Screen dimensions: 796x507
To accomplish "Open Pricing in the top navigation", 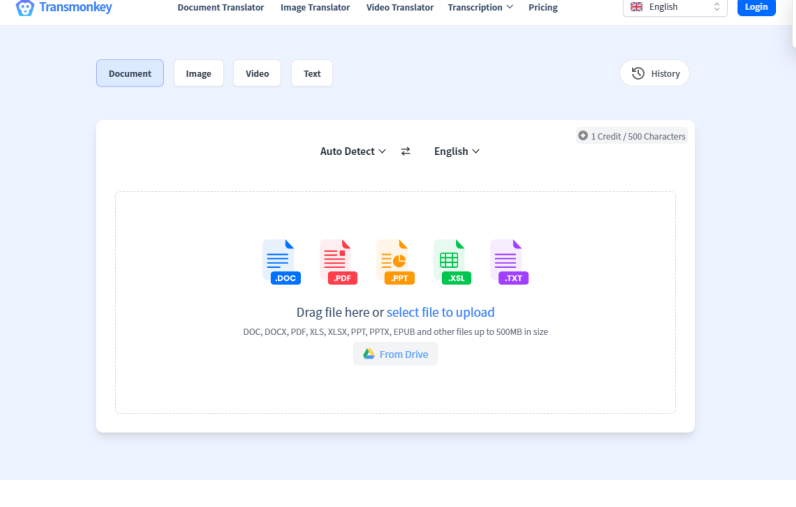I will 543,8.
